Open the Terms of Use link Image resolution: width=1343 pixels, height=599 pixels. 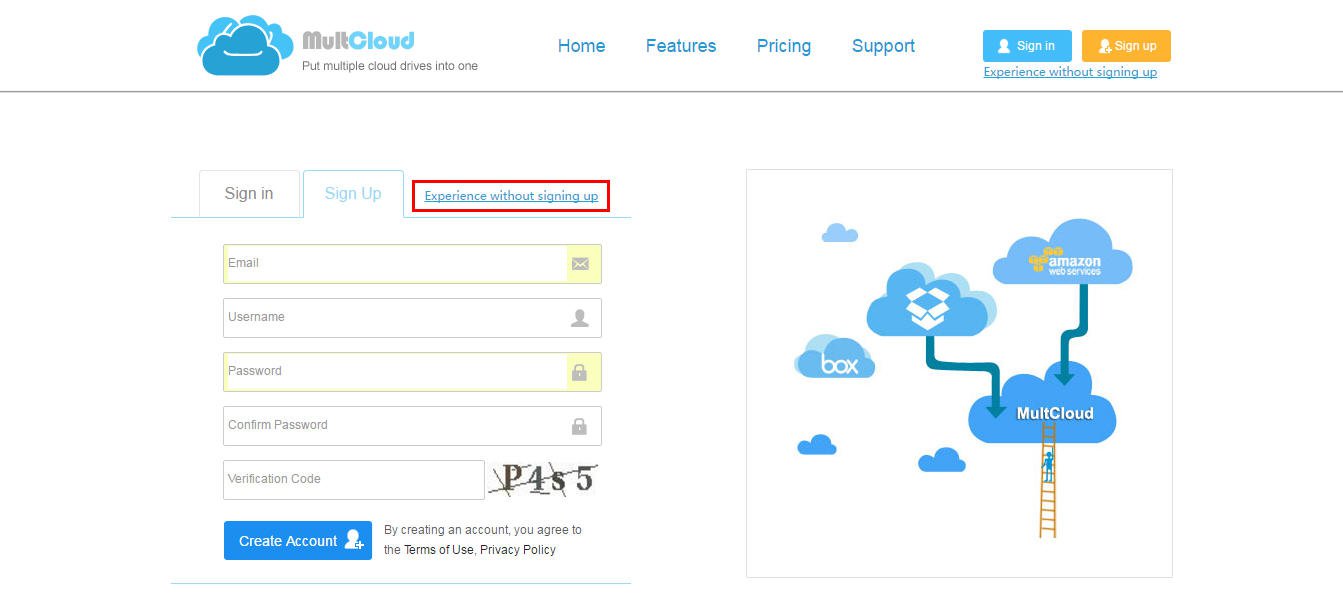(439, 550)
